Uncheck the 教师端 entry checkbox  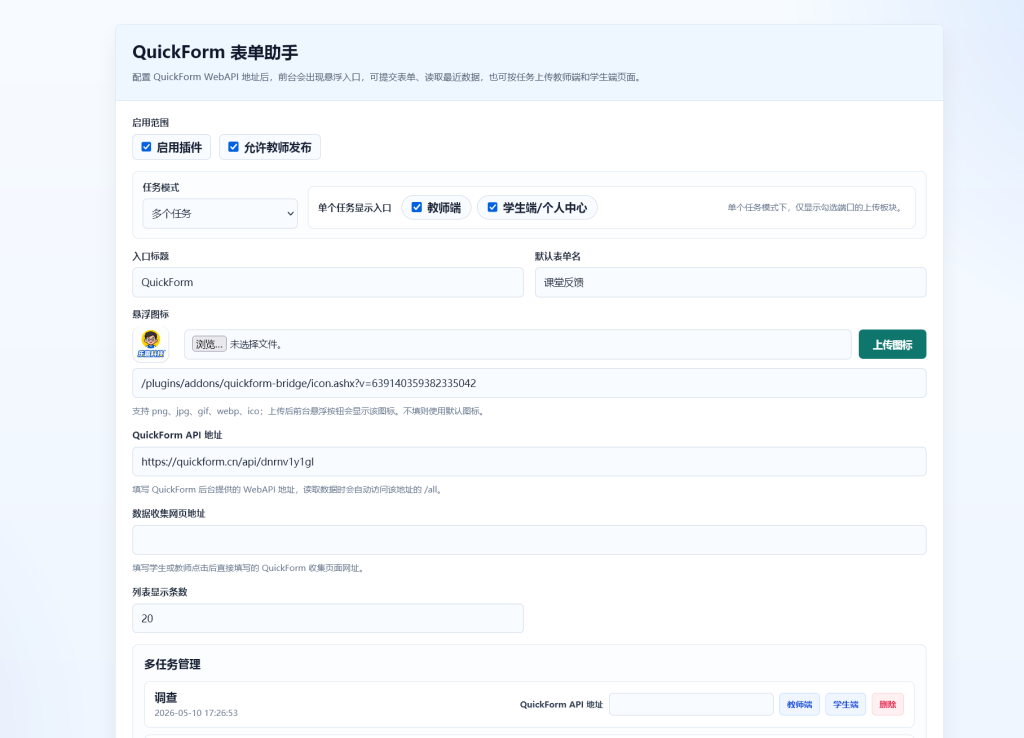coord(417,207)
